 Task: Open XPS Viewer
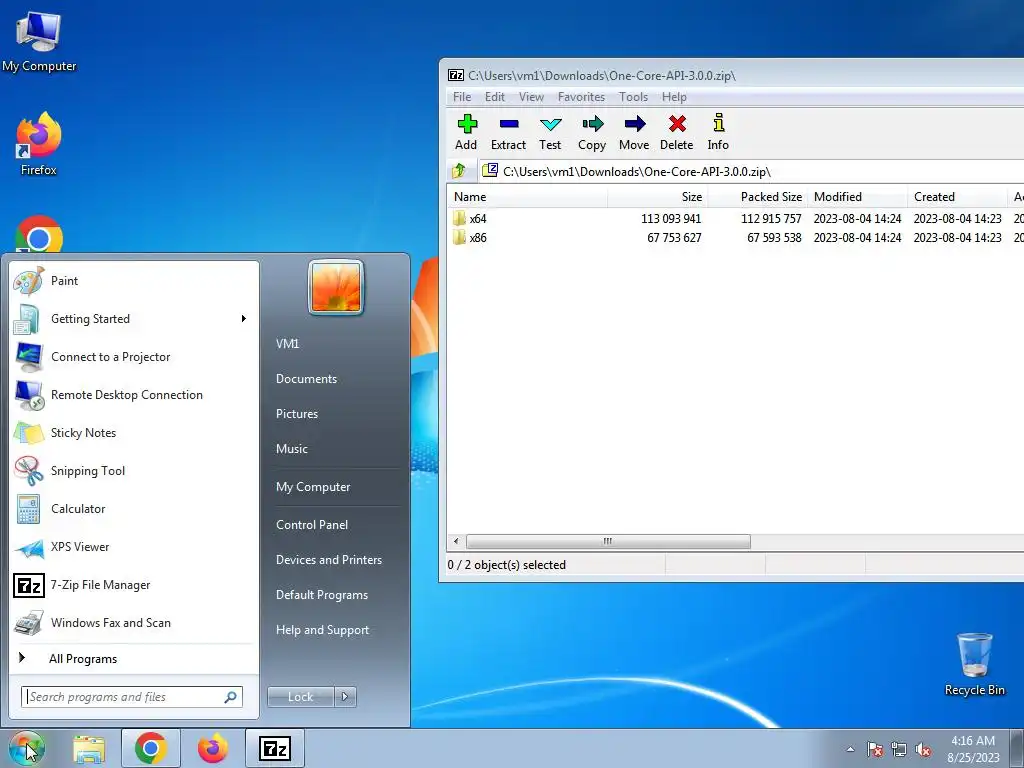(133, 547)
